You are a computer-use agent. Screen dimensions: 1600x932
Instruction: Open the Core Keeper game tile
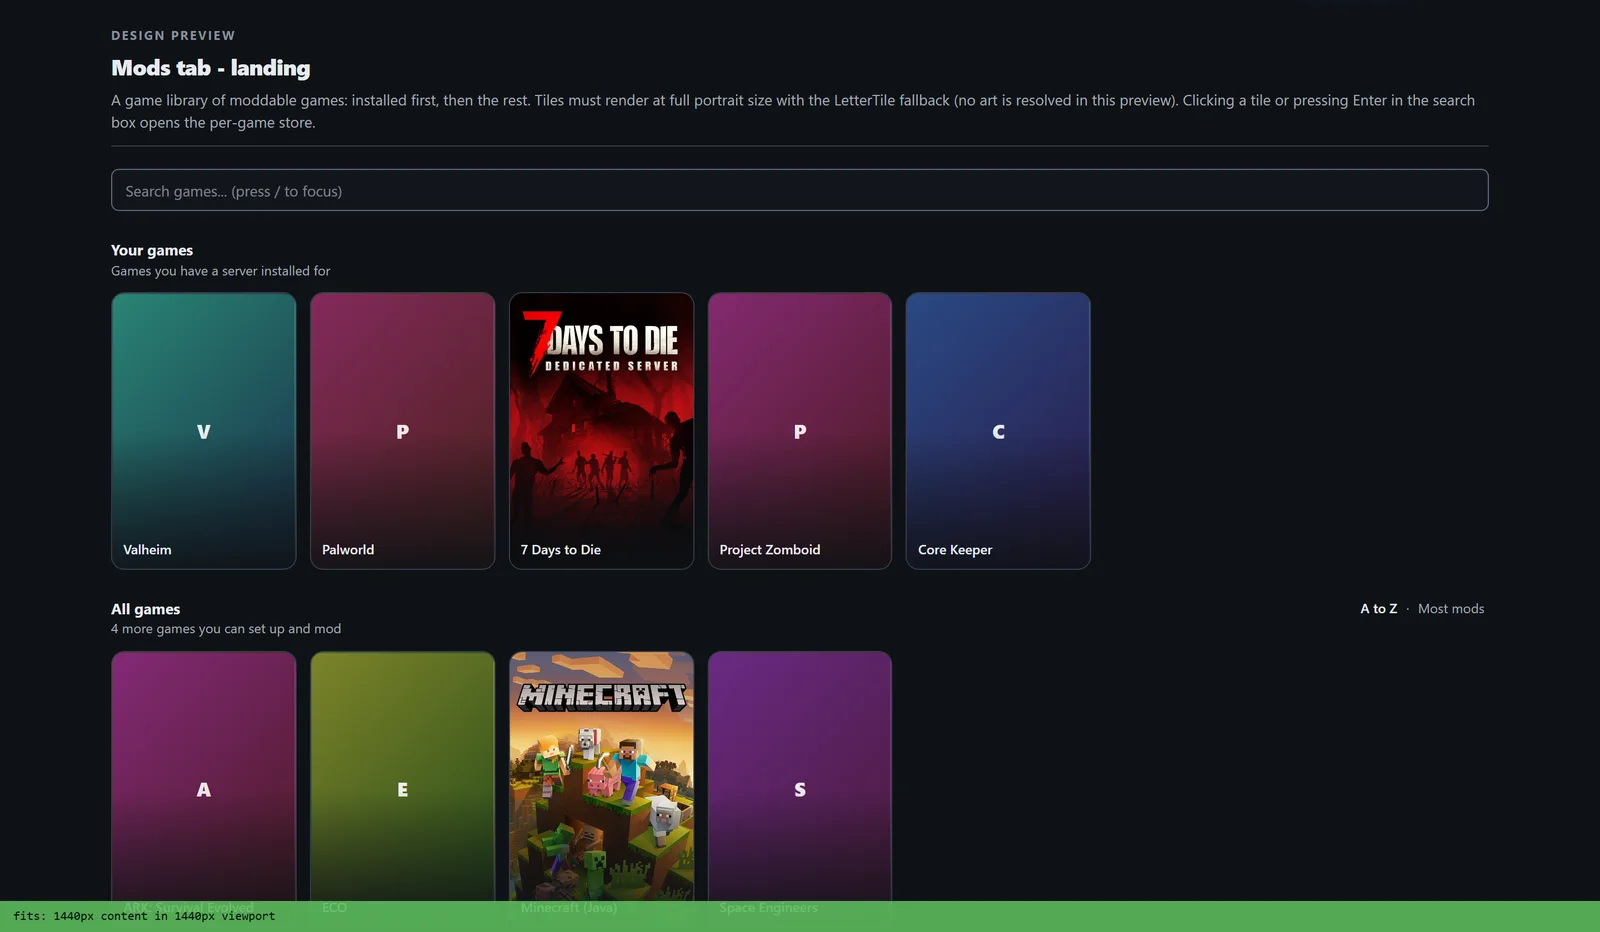tap(998, 431)
